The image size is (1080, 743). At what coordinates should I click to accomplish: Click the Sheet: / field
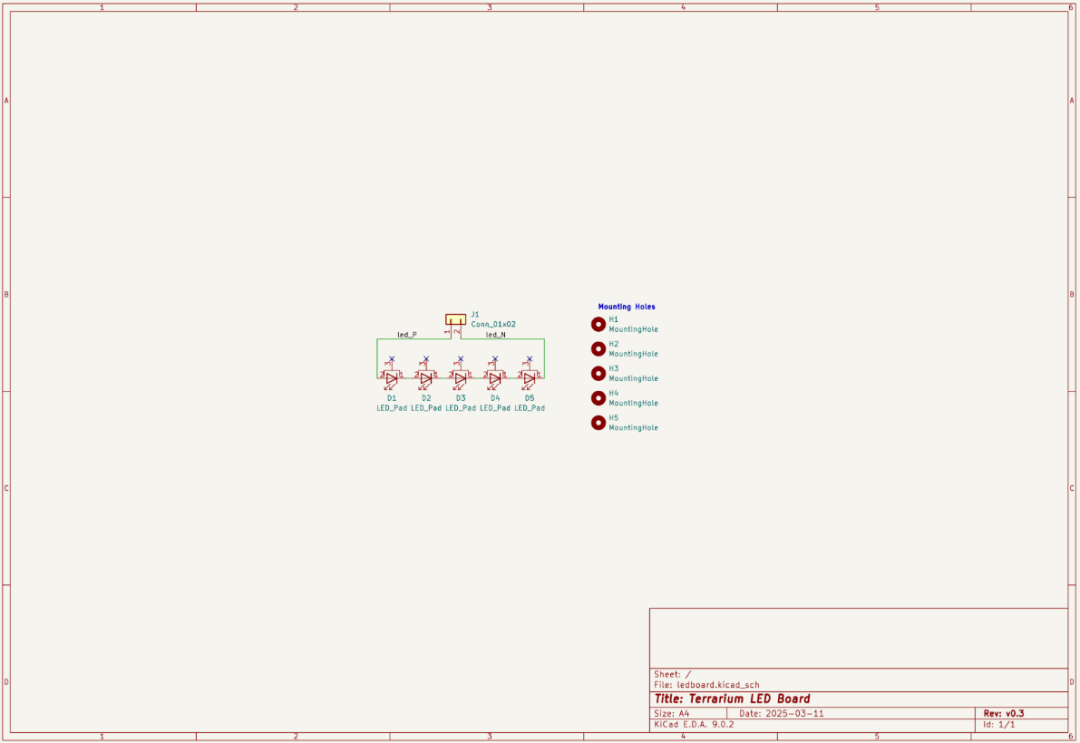672,675
